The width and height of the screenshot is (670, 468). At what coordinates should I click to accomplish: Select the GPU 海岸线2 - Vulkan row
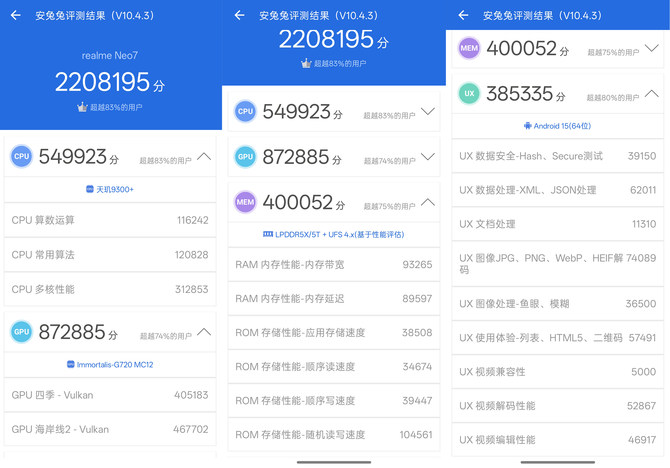[x=110, y=429]
